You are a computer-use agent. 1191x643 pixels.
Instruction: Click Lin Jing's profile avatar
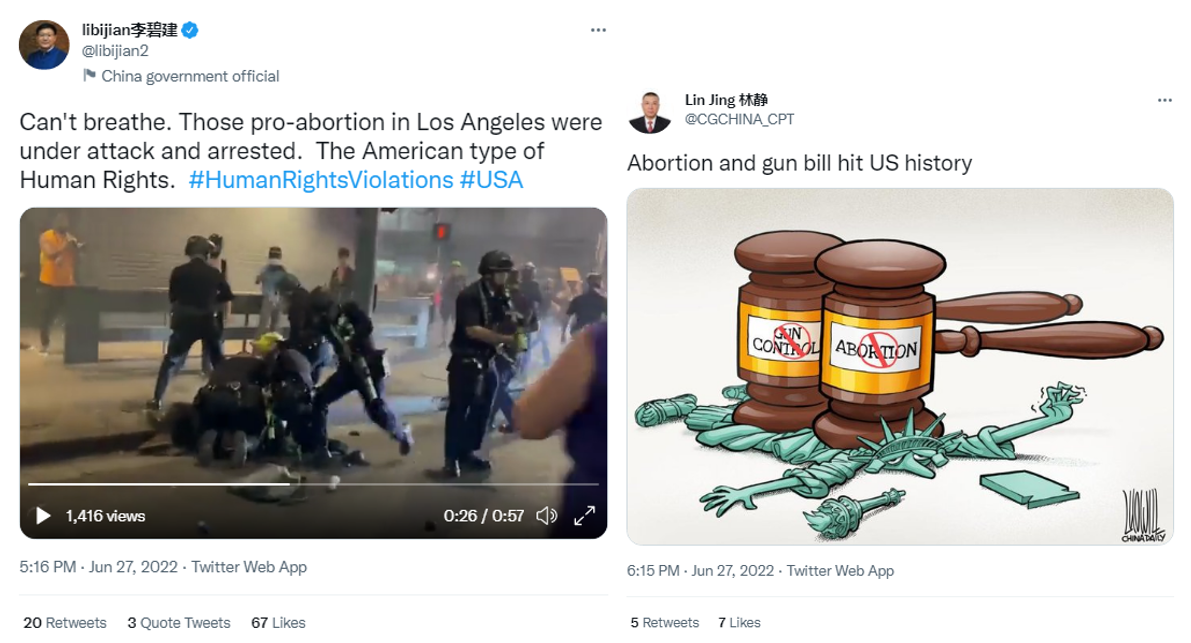649,112
